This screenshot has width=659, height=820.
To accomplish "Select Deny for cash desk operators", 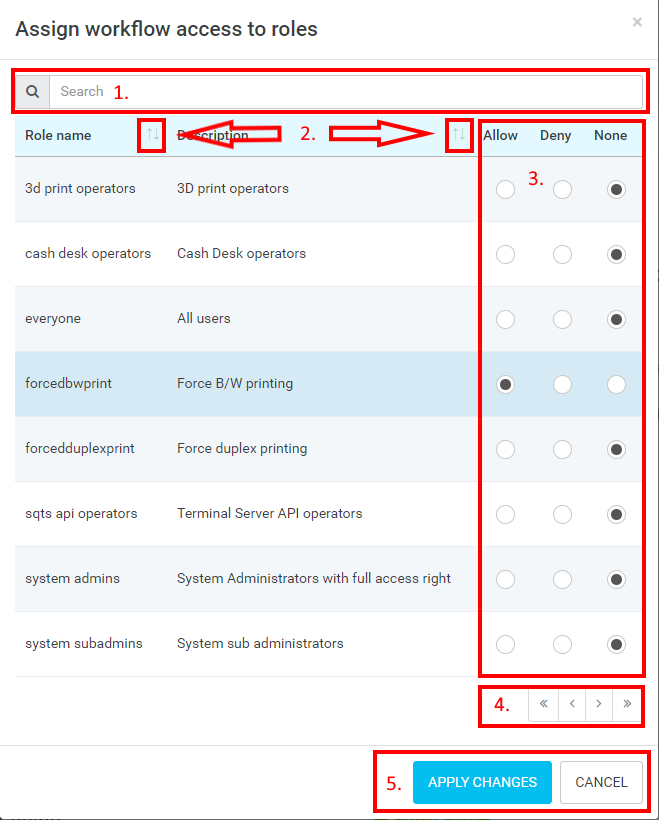I will pyautogui.click(x=562, y=254).
